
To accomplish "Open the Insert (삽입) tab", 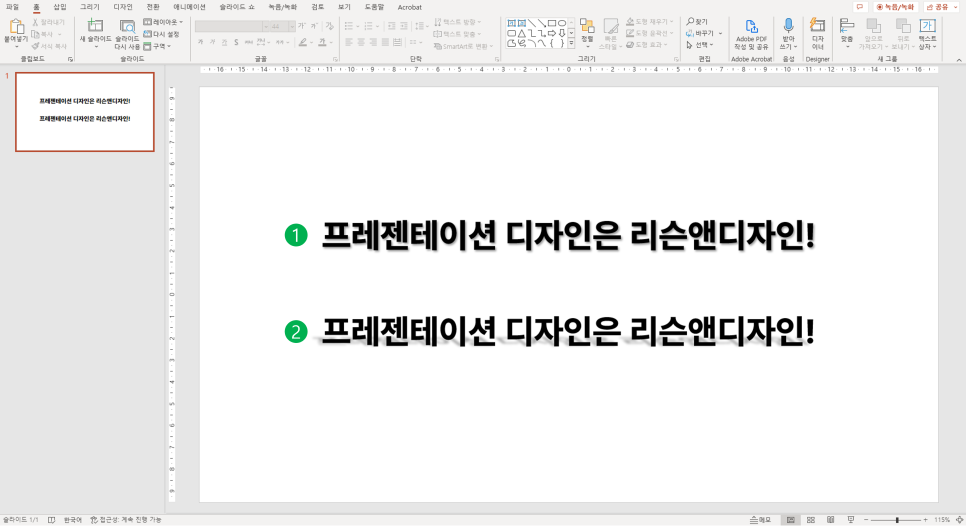I will 60,7.
